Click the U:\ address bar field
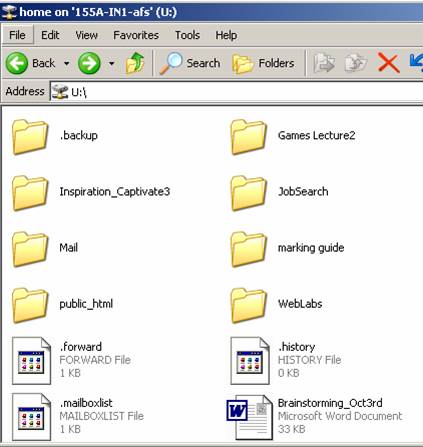423x447 pixels. tap(237, 91)
